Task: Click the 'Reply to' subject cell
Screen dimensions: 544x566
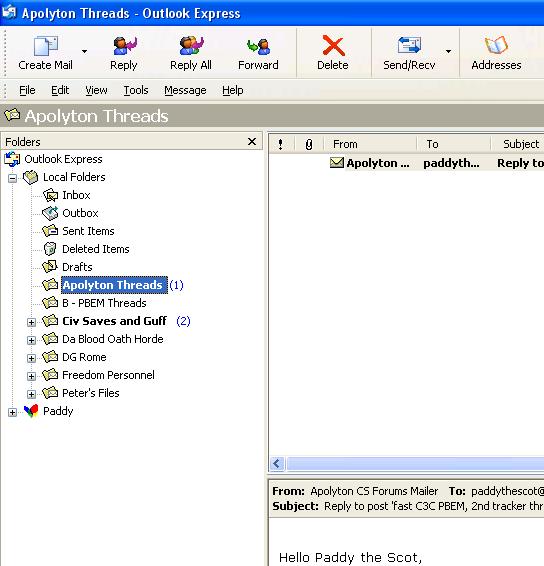Action: click(x=520, y=163)
